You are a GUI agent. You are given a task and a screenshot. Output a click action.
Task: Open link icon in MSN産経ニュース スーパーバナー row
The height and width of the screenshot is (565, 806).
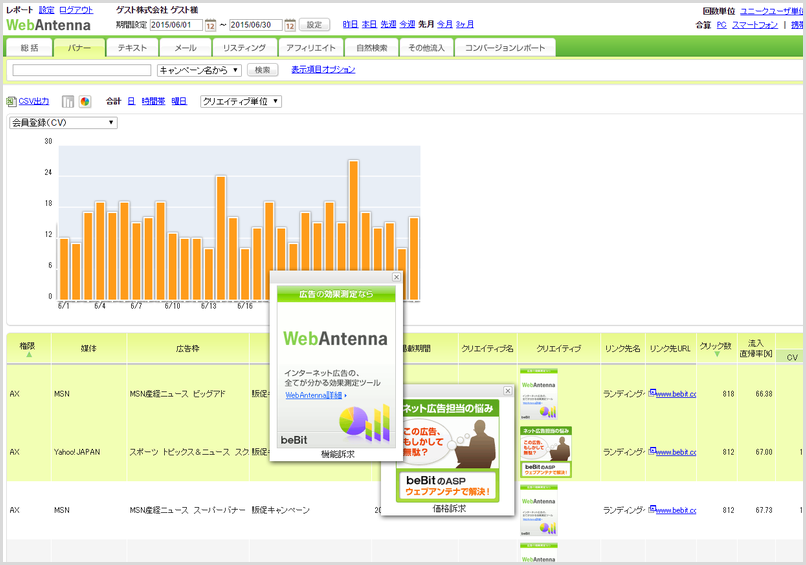[x=652, y=509]
